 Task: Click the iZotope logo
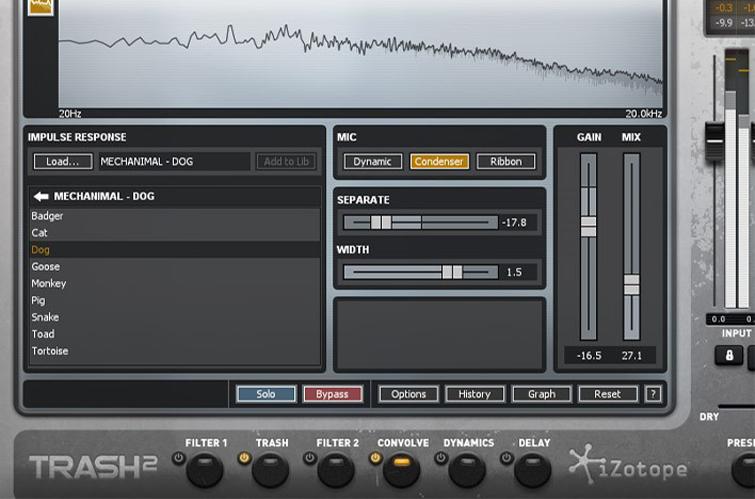[628, 466]
